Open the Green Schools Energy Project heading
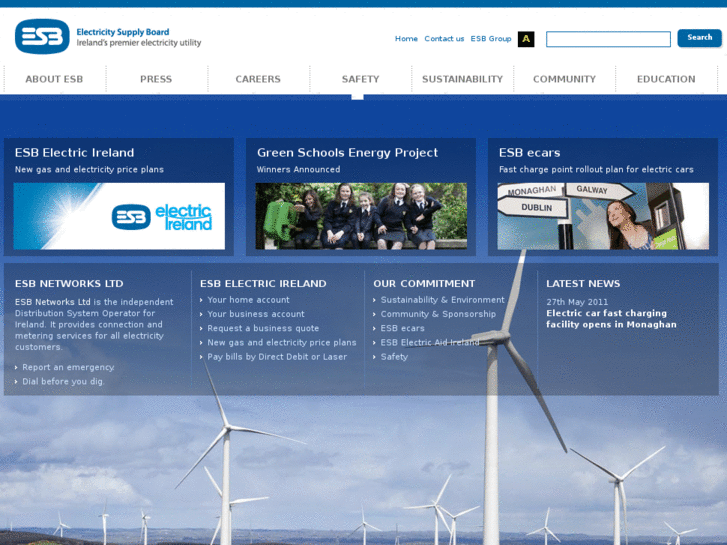 [347, 153]
